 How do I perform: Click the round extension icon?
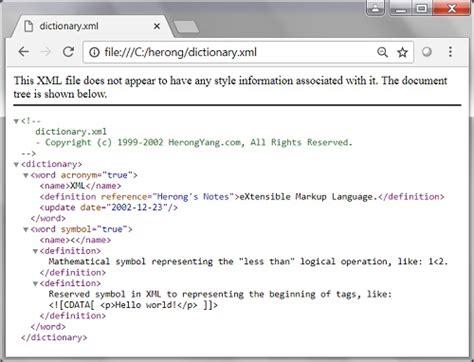point(427,52)
